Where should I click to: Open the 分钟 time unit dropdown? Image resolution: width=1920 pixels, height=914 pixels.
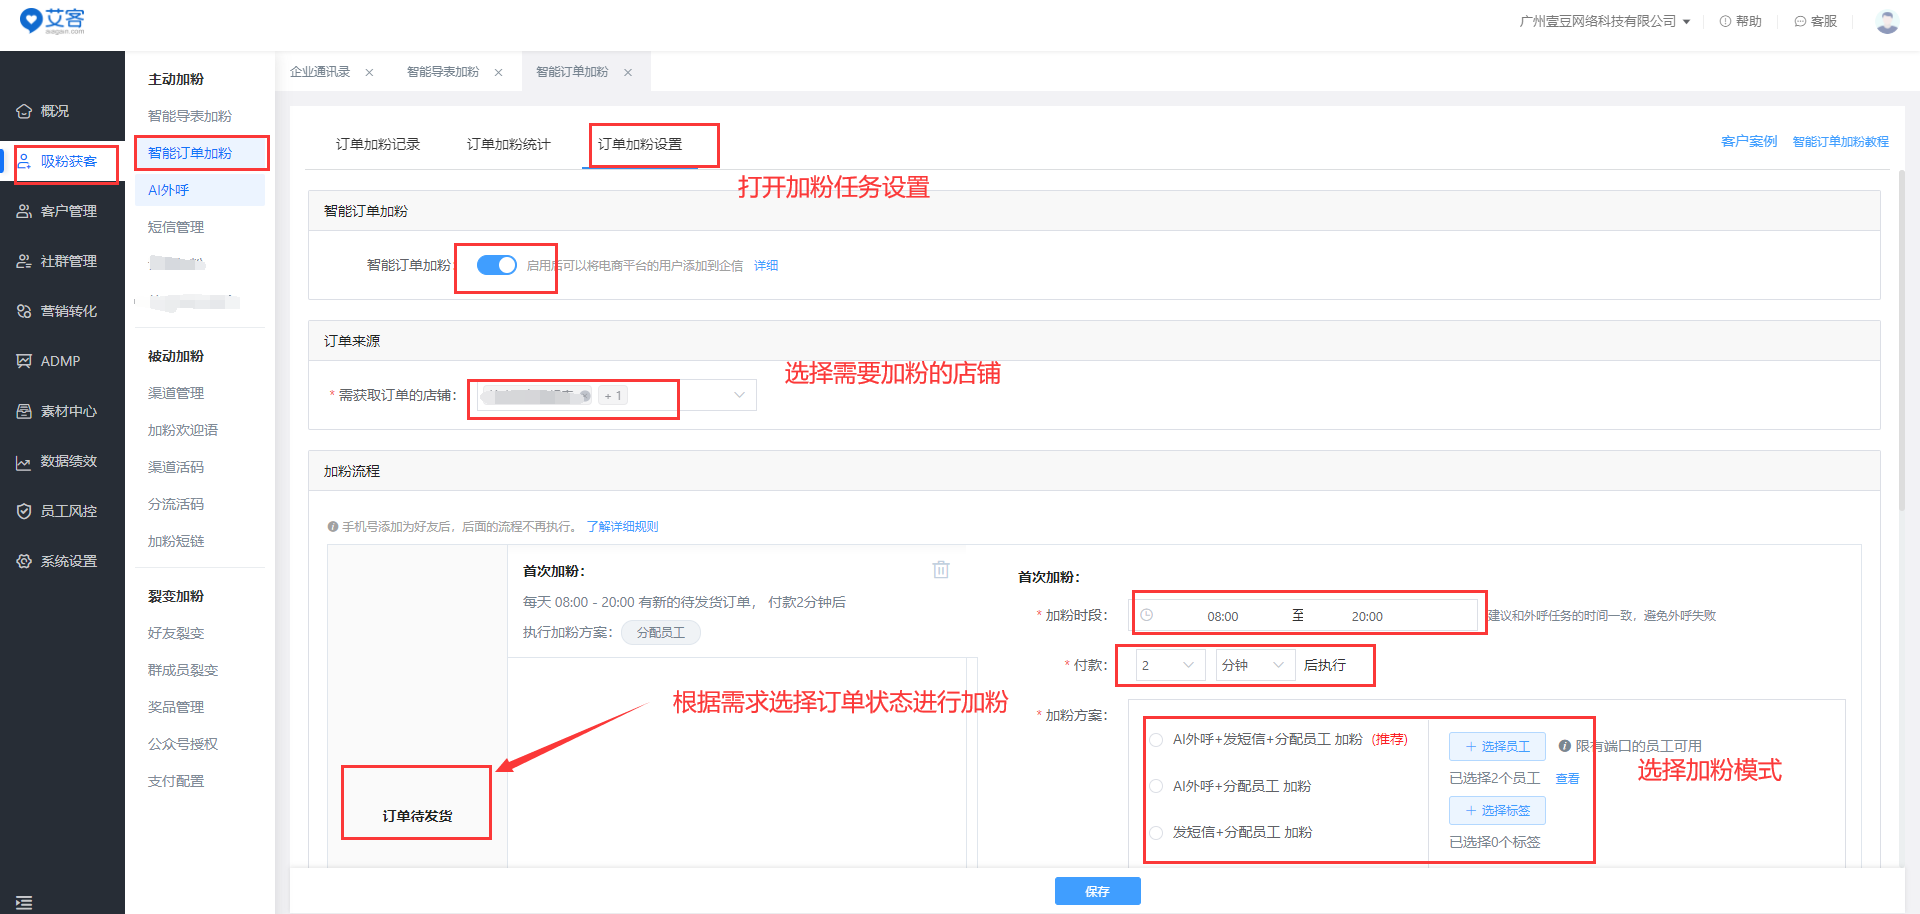(1254, 664)
